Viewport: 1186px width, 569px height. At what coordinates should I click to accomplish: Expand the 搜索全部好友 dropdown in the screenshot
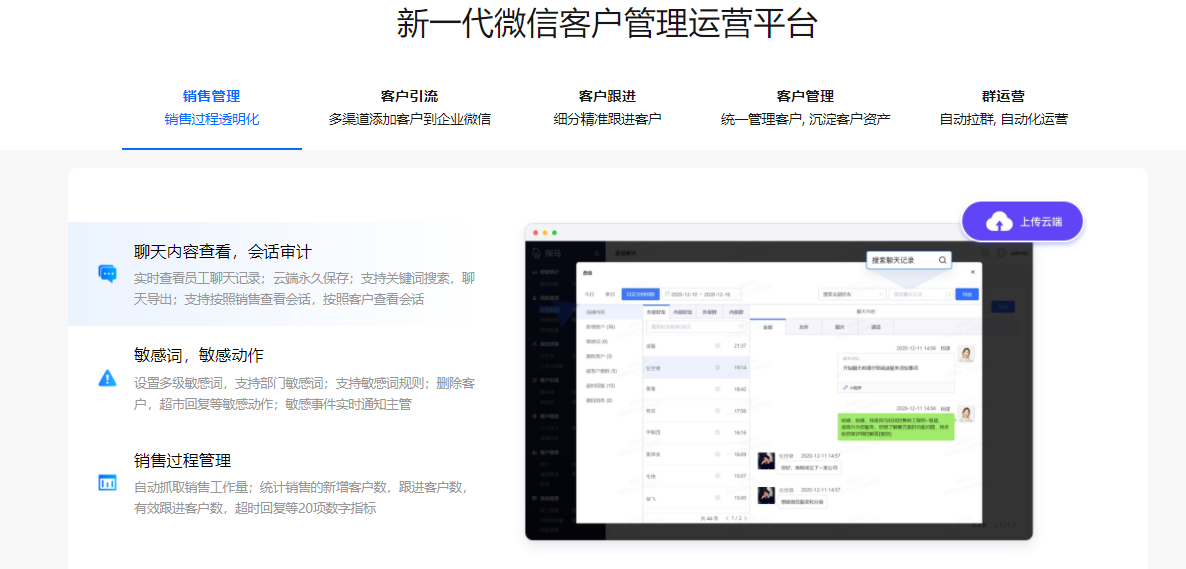(x=852, y=294)
